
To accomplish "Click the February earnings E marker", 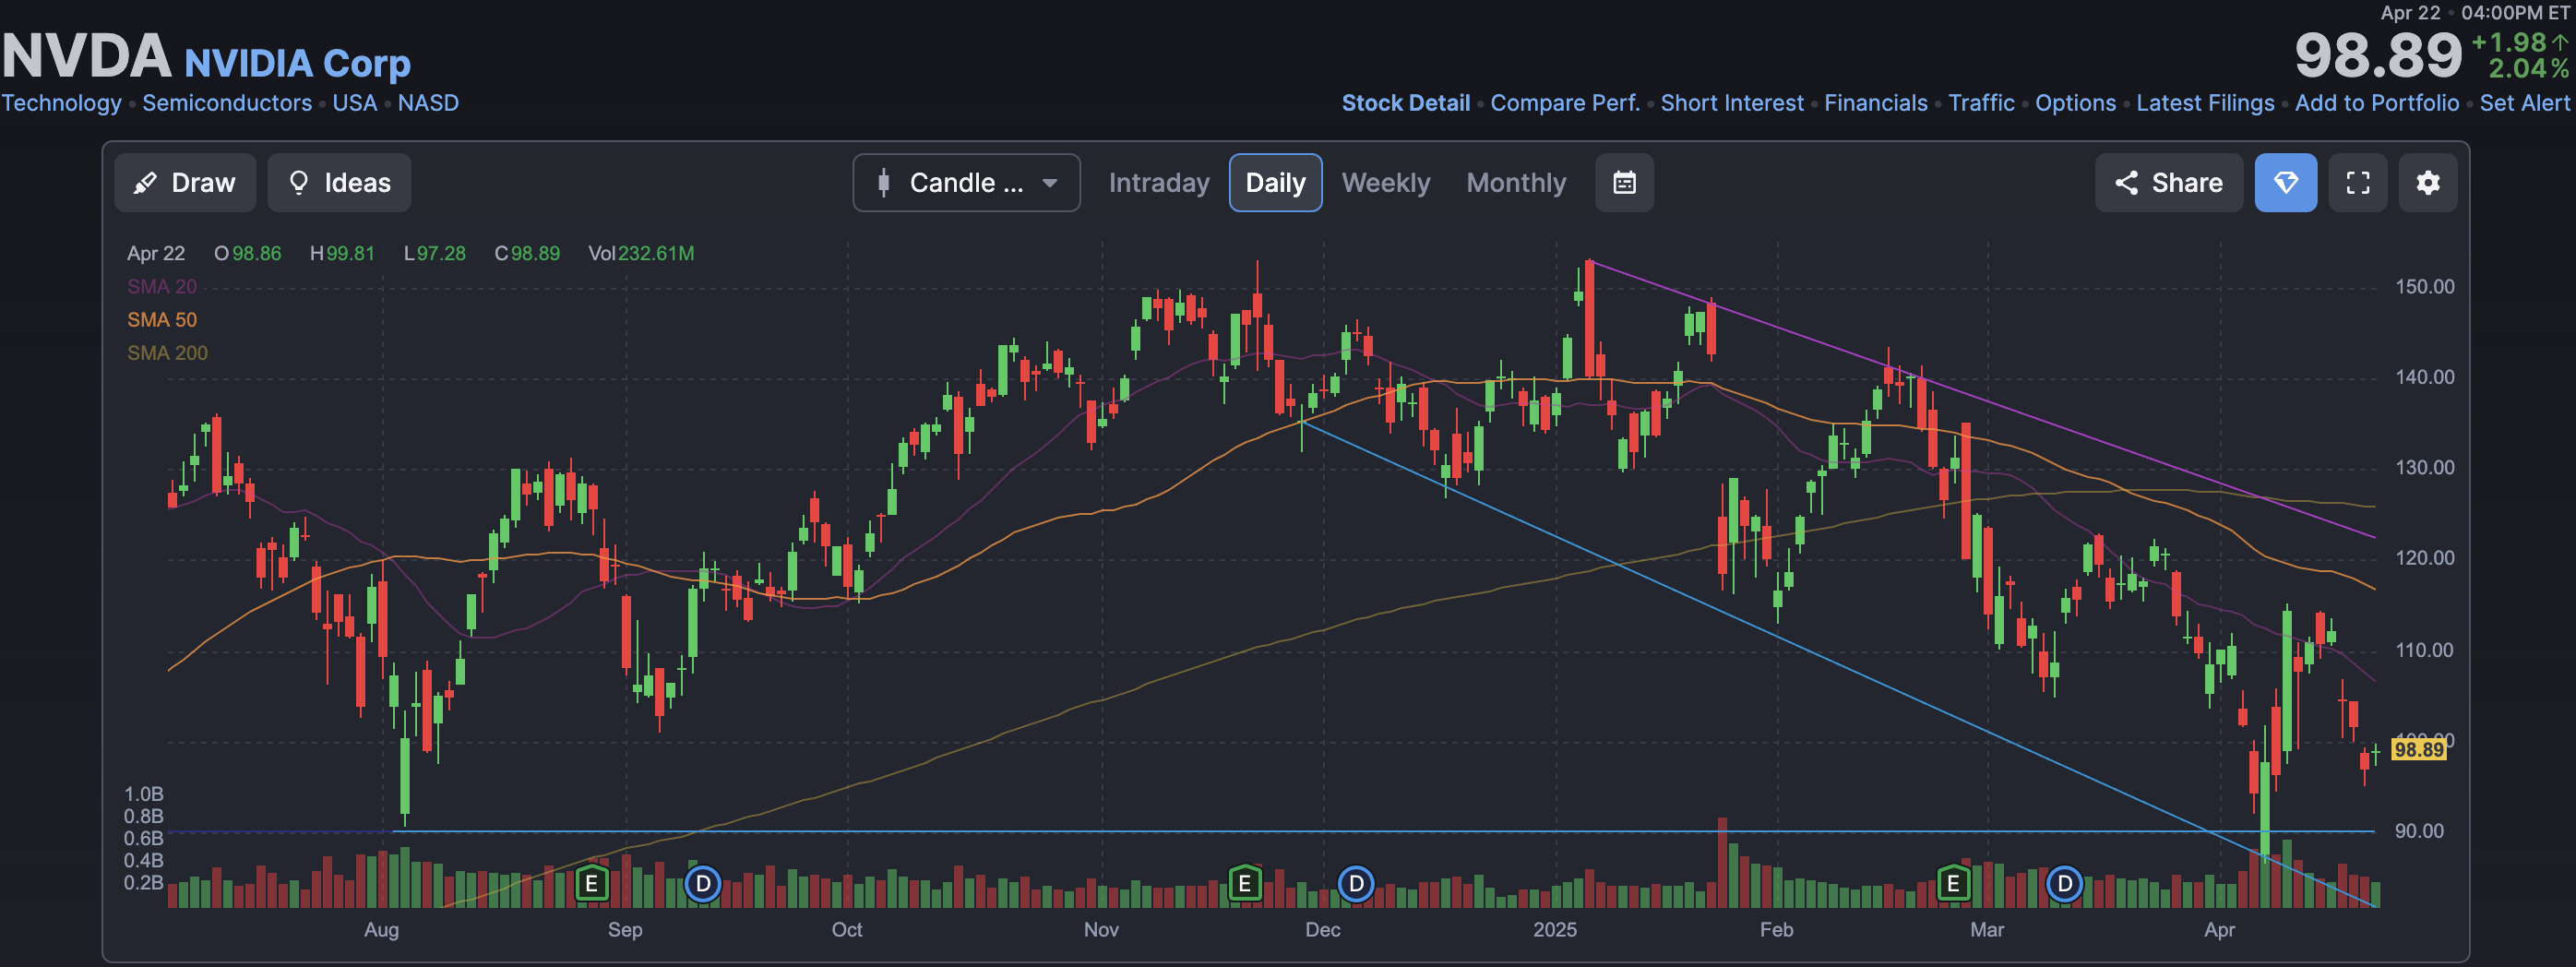I will (x=1952, y=884).
